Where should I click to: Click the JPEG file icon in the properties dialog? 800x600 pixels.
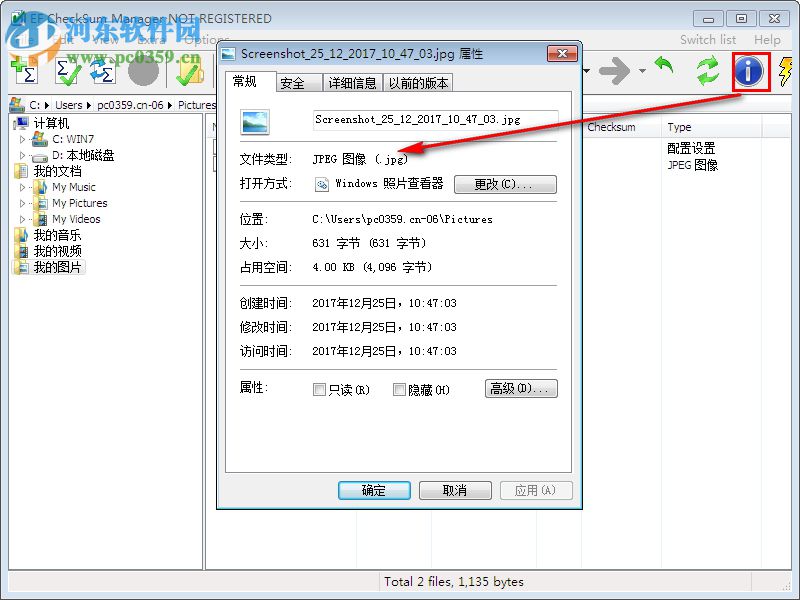click(255, 121)
